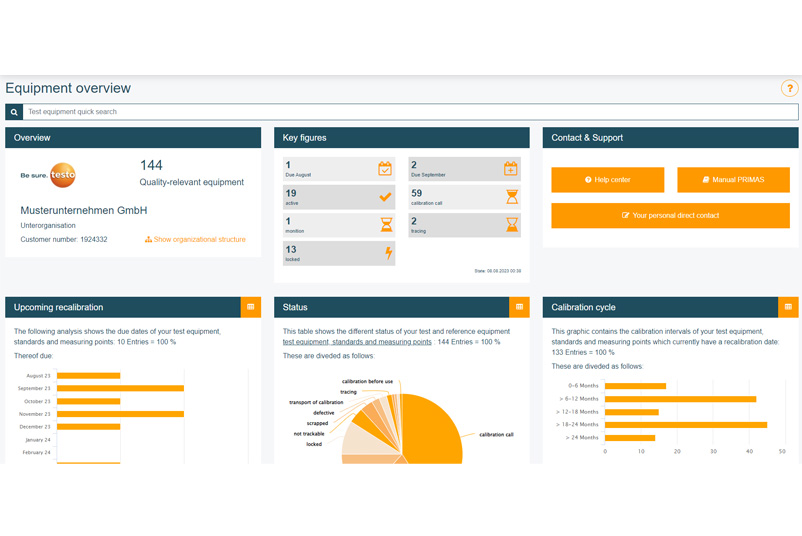Image resolution: width=802 pixels, height=536 pixels.
Task: Open table view in Status panel
Action: coord(519,307)
